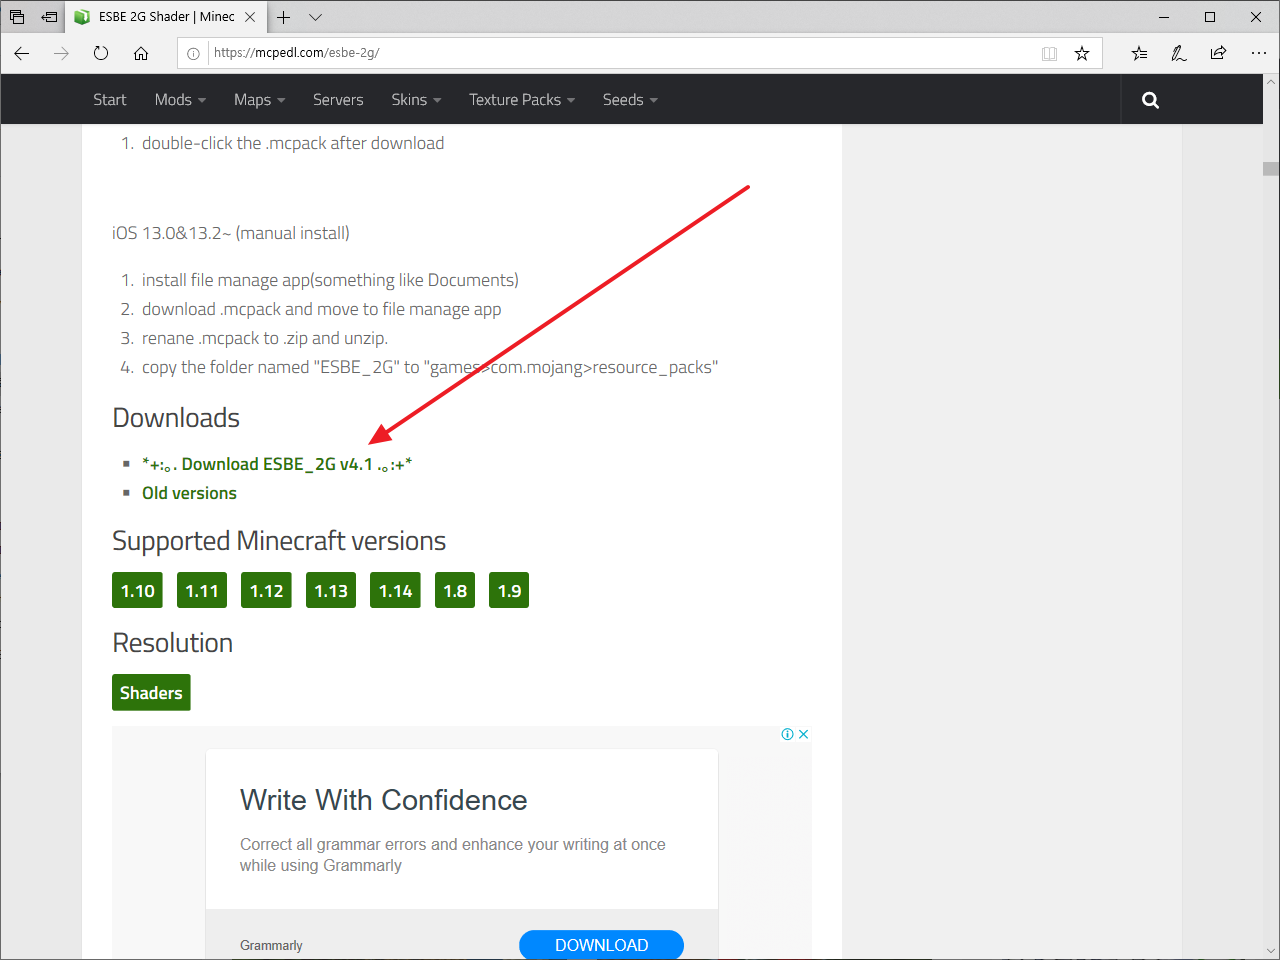The height and width of the screenshot is (960, 1280).
Task: Go back to the previous page
Action: click(x=22, y=54)
